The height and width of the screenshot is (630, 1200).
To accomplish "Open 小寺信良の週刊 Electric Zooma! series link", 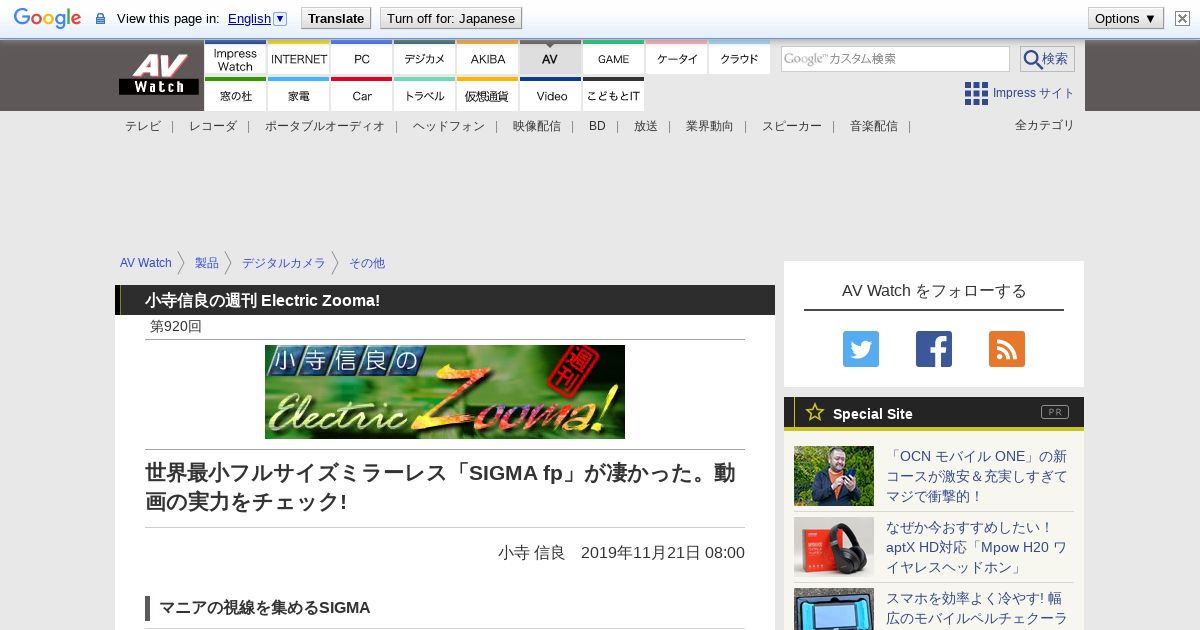I will coord(263,300).
